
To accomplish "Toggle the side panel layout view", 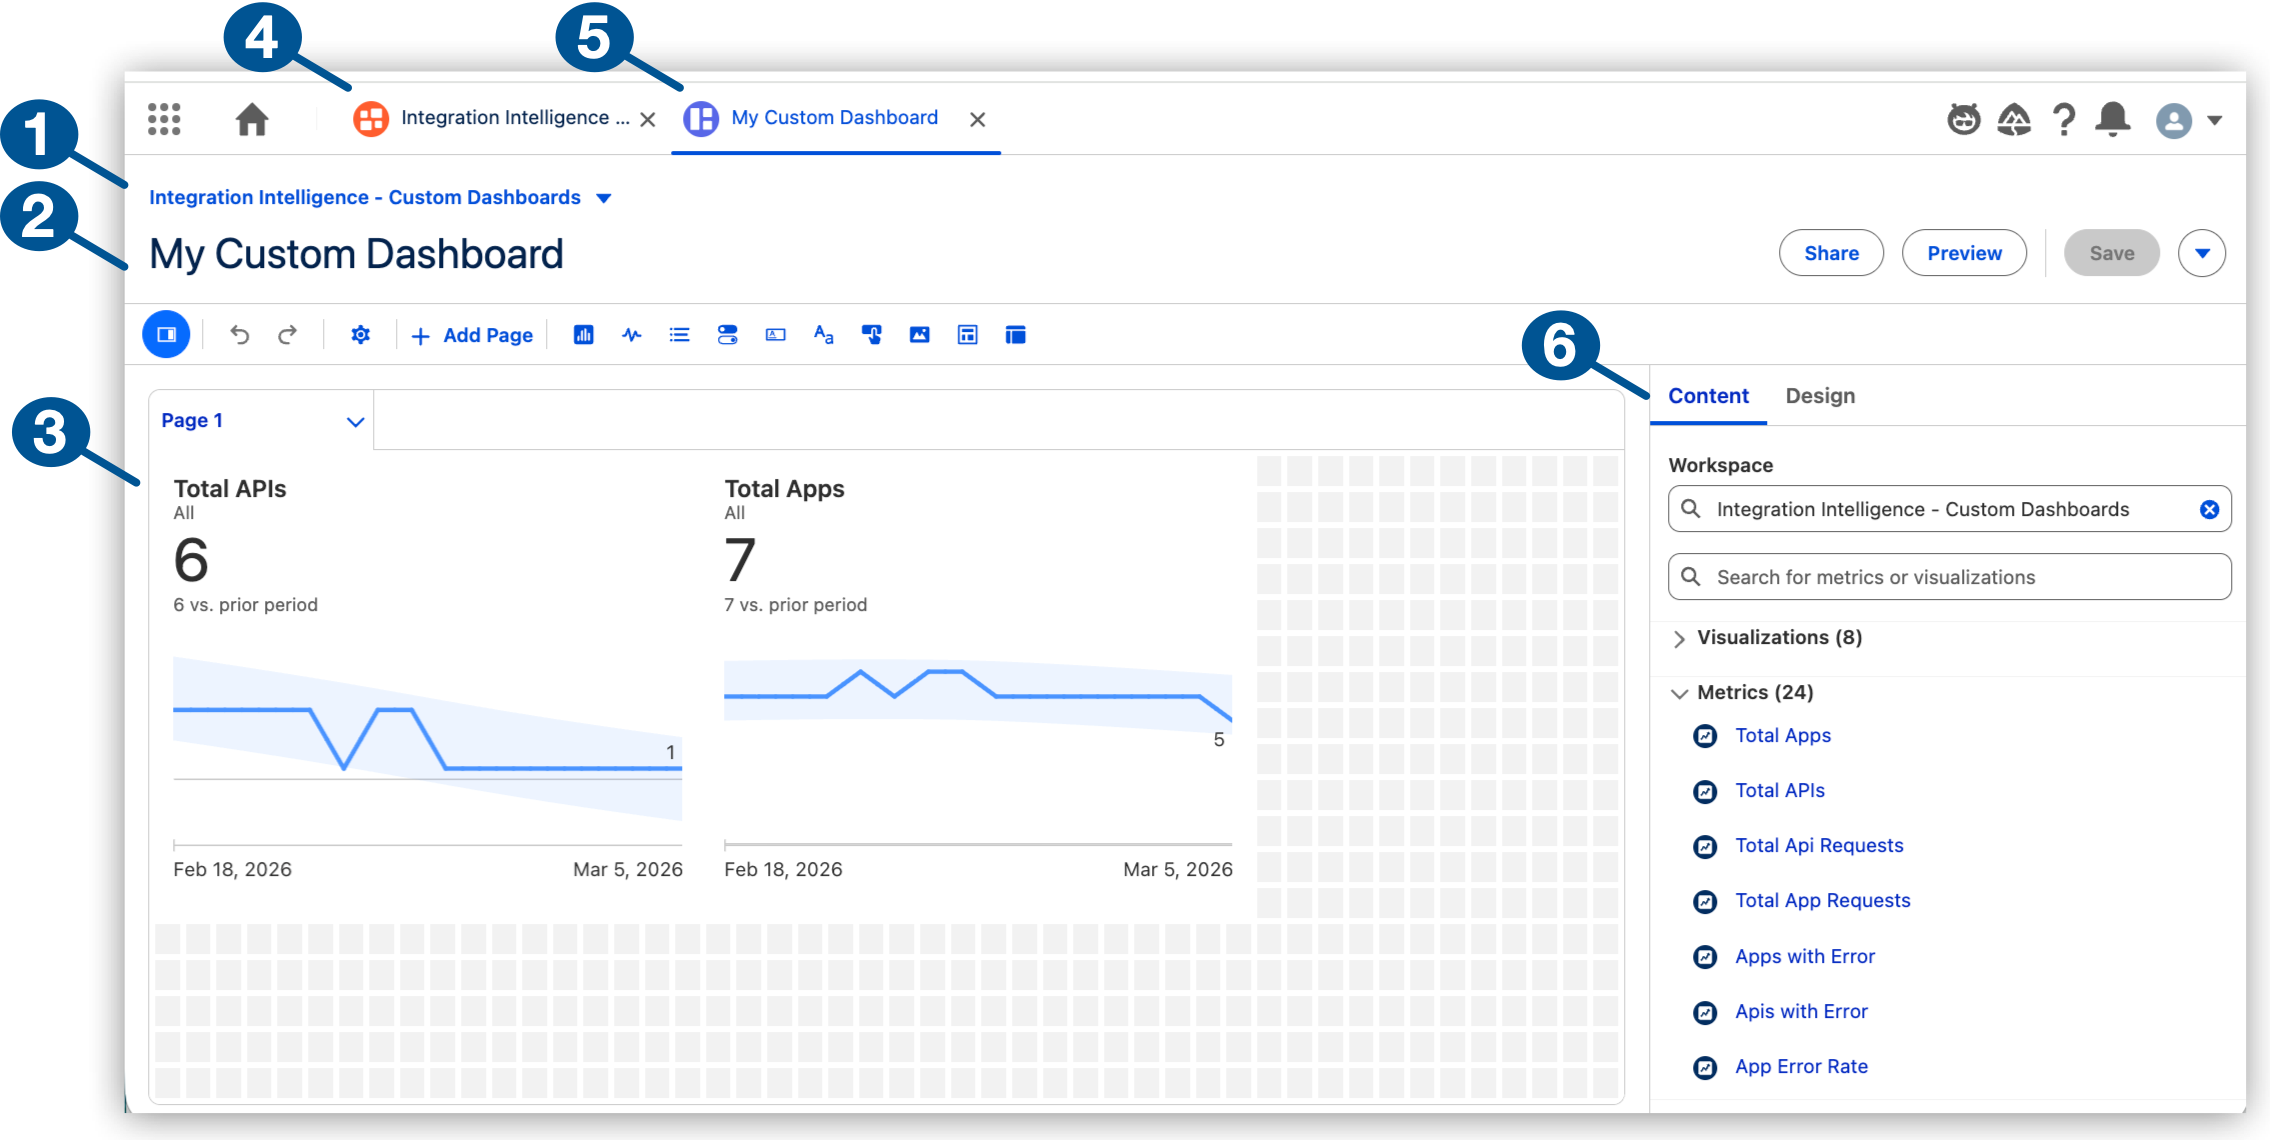I will coord(166,334).
